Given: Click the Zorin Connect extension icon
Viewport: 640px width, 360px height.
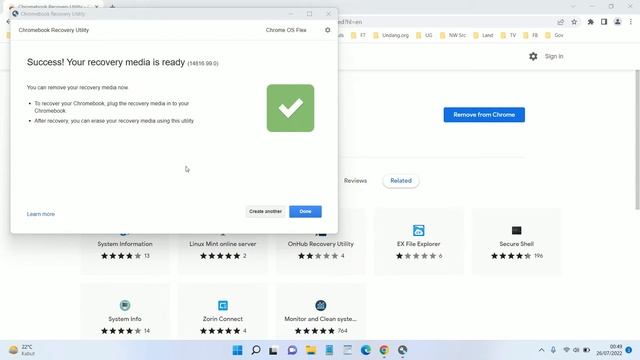Looking at the screenshot, I should point(223,305).
